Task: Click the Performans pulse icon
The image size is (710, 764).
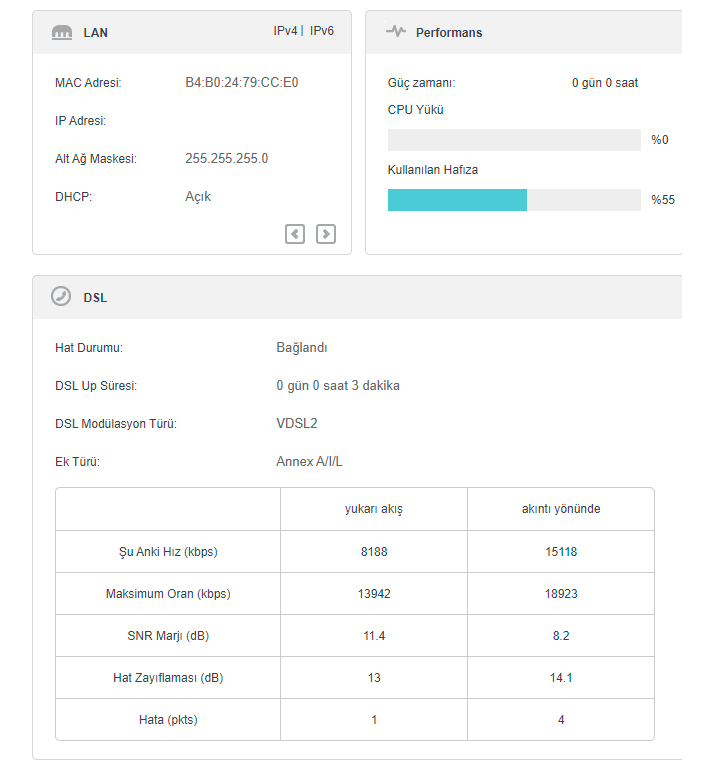Action: 396,31
